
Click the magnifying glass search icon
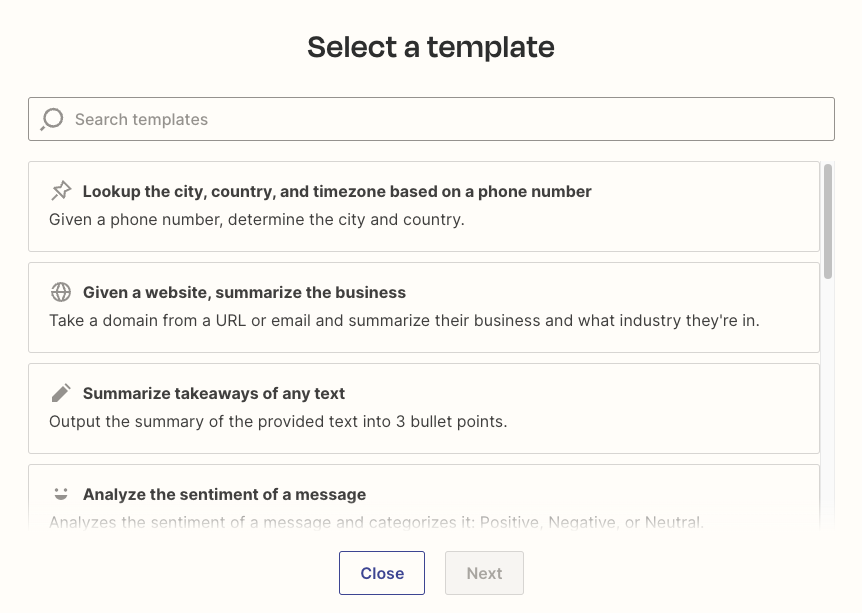point(52,120)
